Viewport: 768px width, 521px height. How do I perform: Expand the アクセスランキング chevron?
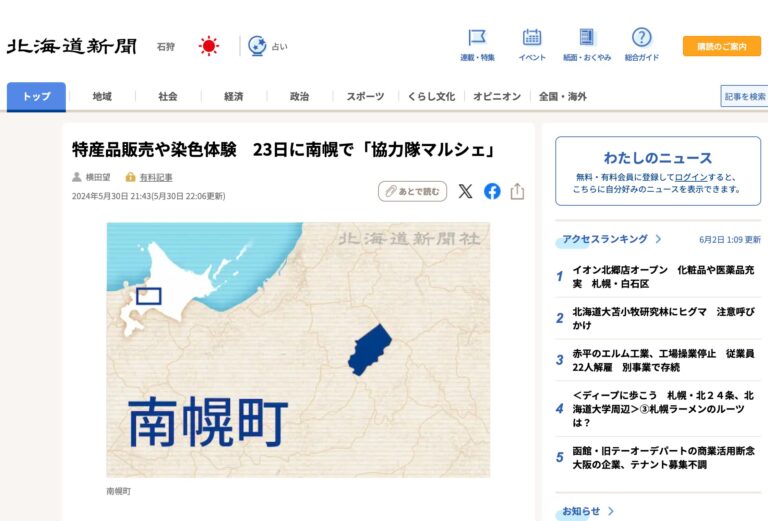tap(658, 239)
